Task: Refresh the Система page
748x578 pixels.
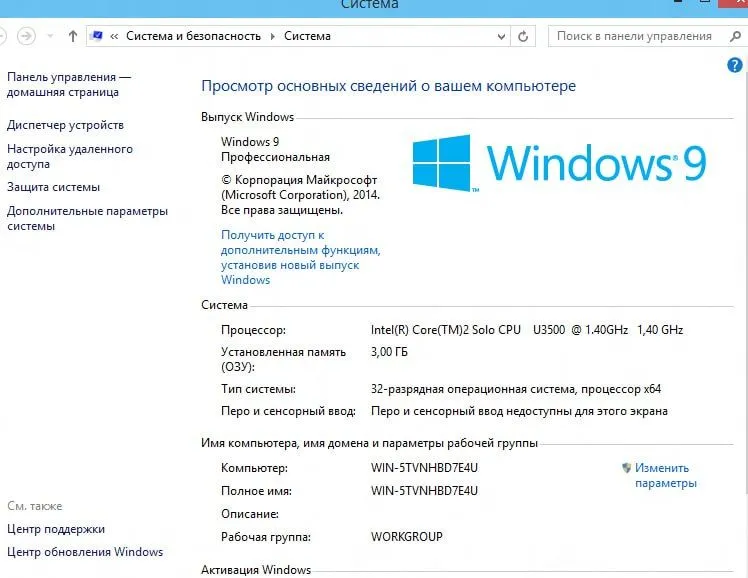Action: tap(523, 36)
